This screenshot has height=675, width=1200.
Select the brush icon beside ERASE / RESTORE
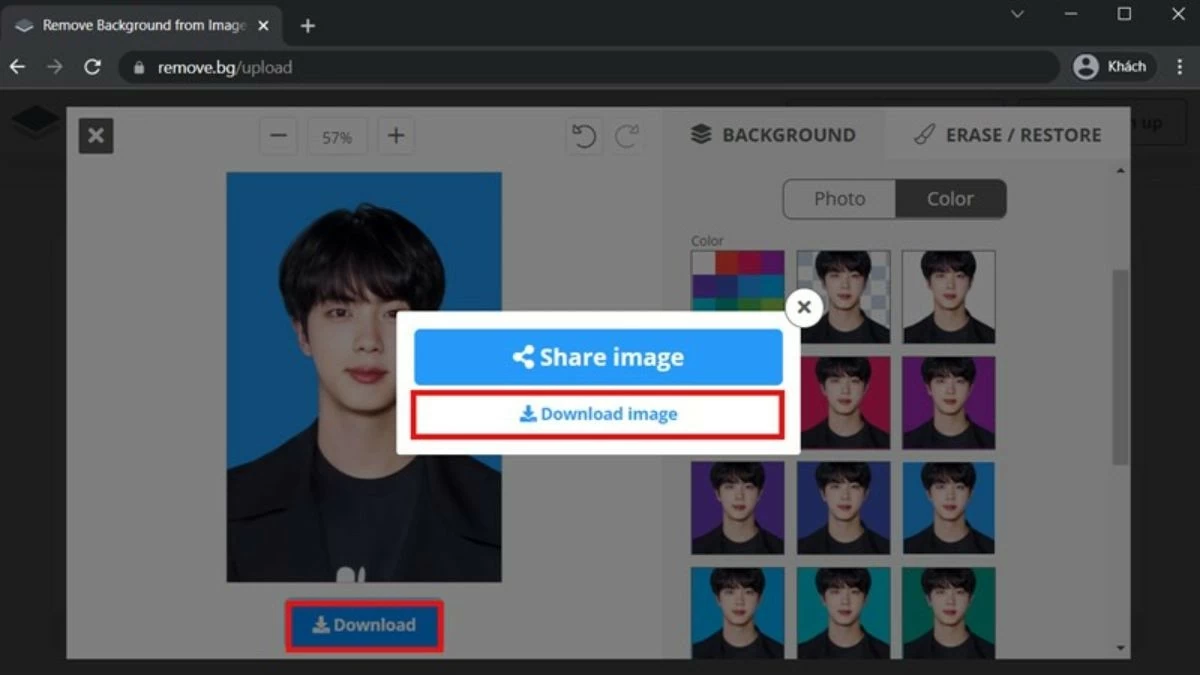[x=925, y=134]
